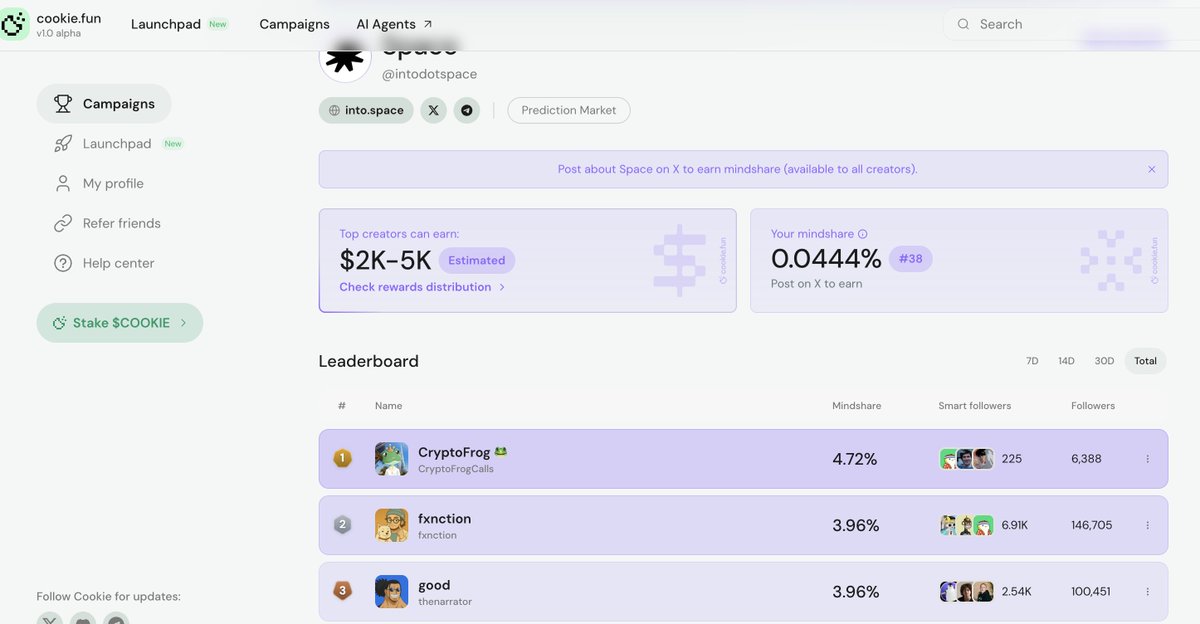This screenshot has width=1200, height=624.
Task: Click the CryptoFrogCalls handle
Action: click(x=456, y=469)
